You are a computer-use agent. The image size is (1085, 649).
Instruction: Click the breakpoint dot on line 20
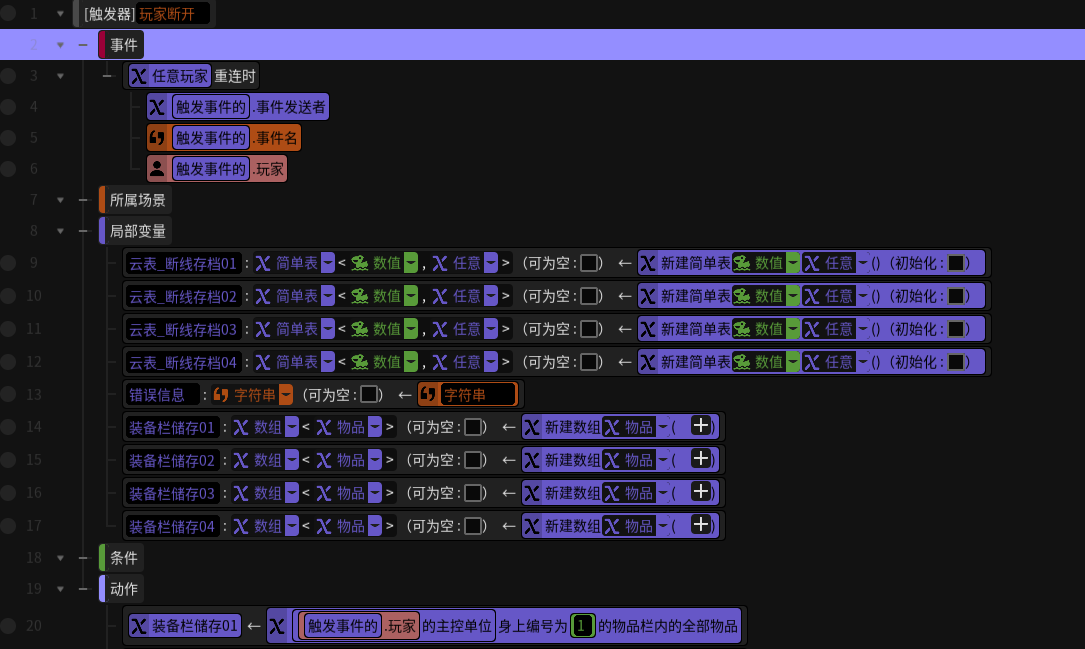coord(8,626)
